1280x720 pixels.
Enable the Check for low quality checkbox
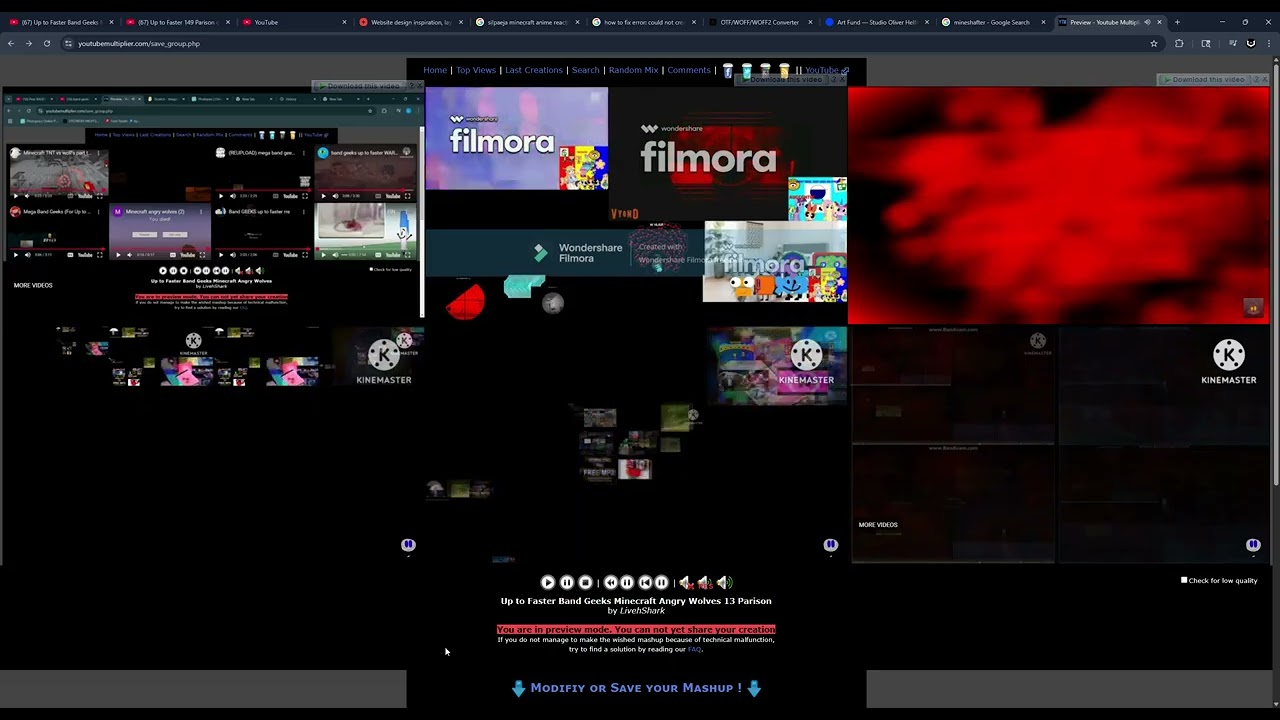tap(1184, 580)
